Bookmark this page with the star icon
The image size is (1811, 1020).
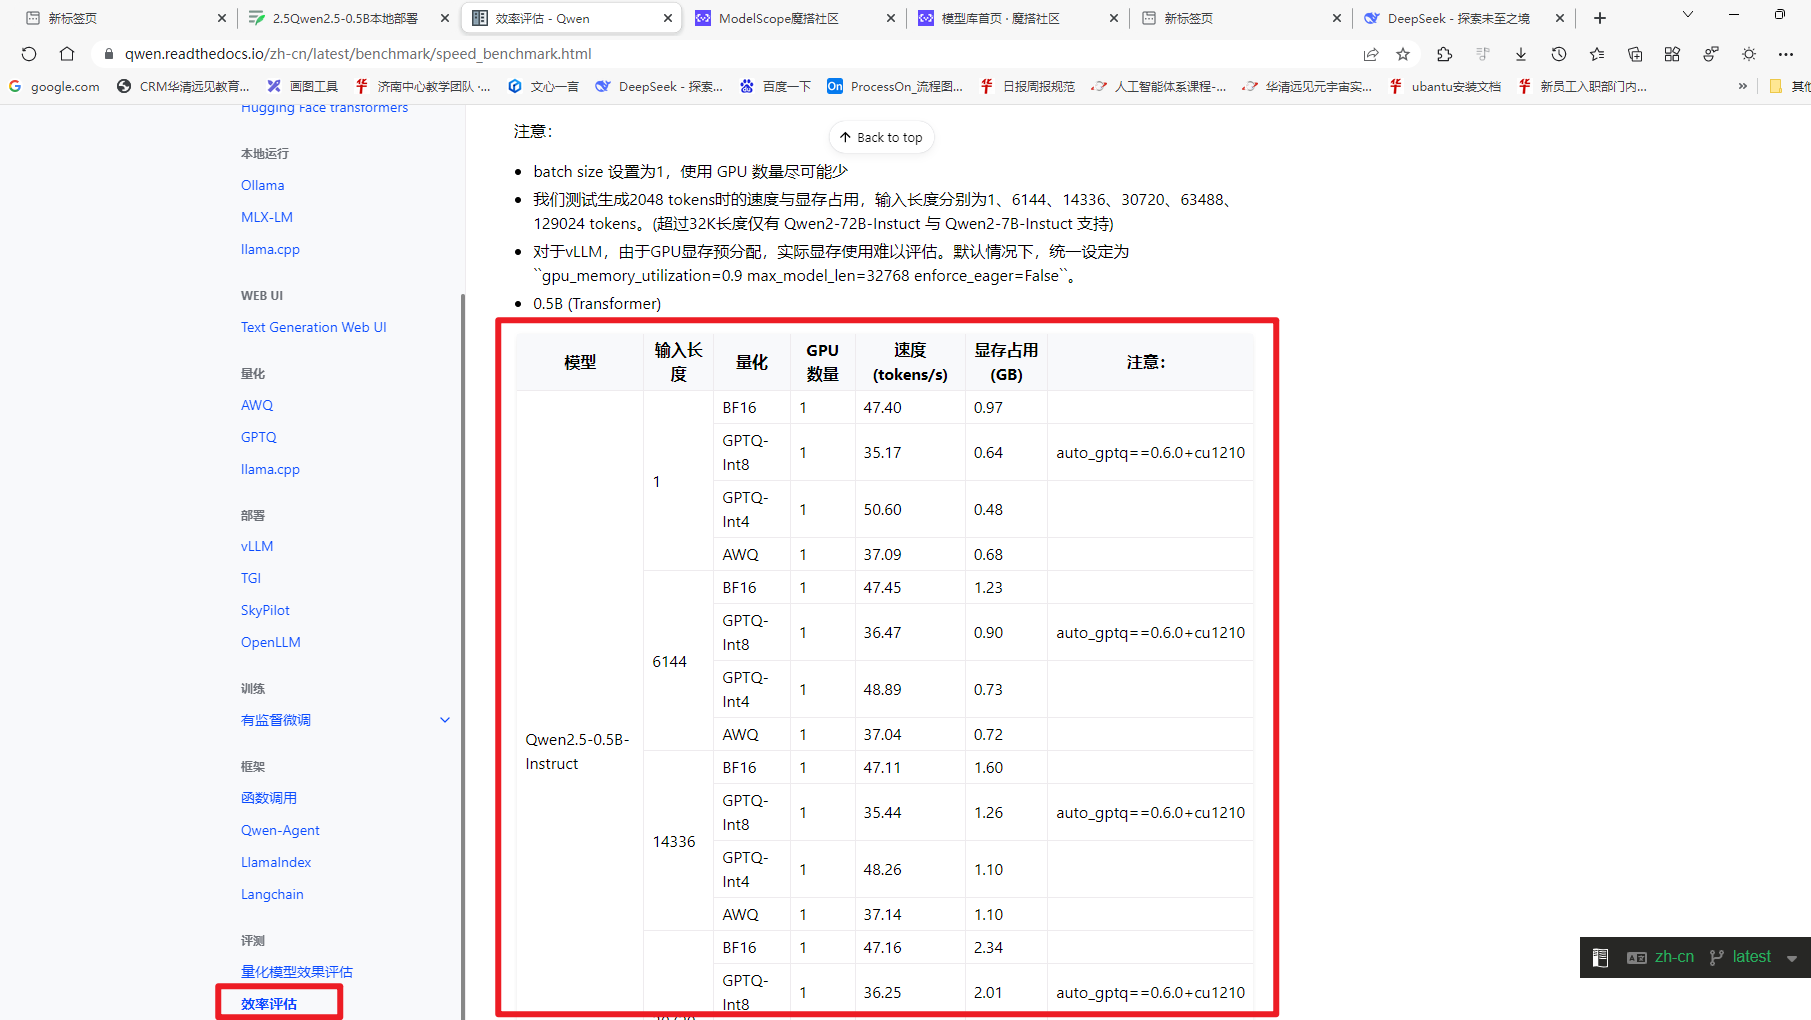click(1403, 54)
